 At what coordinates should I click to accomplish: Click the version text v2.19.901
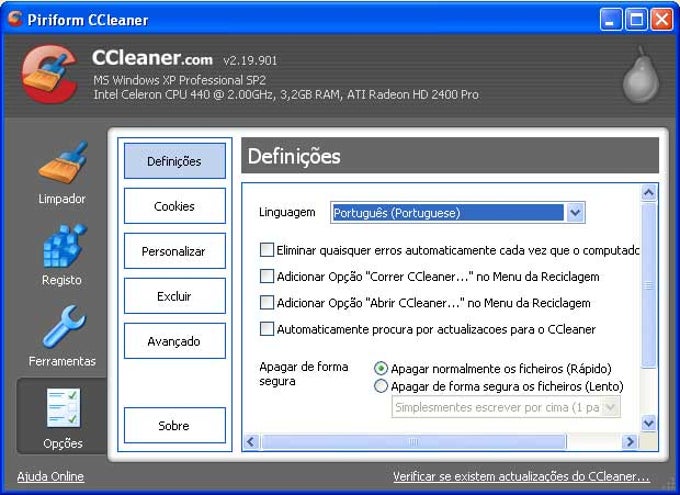[x=250, y=60]
